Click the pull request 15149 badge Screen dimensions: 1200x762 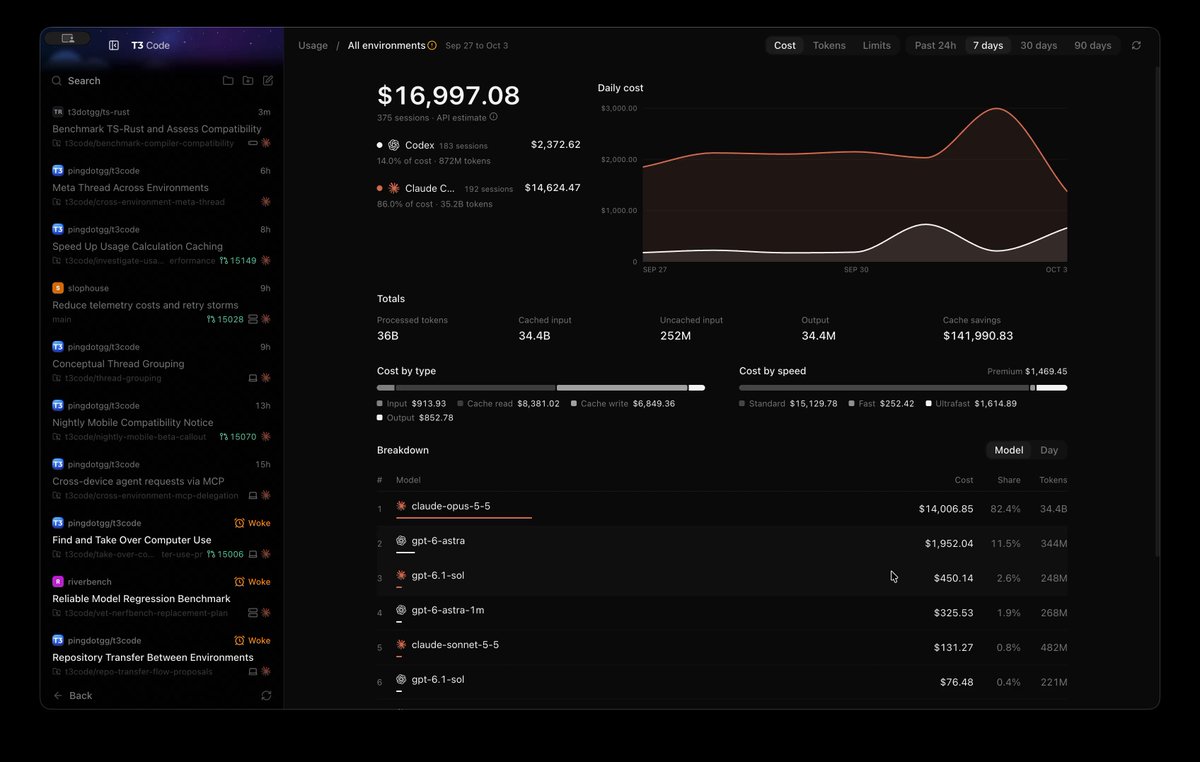coord(238,261)
